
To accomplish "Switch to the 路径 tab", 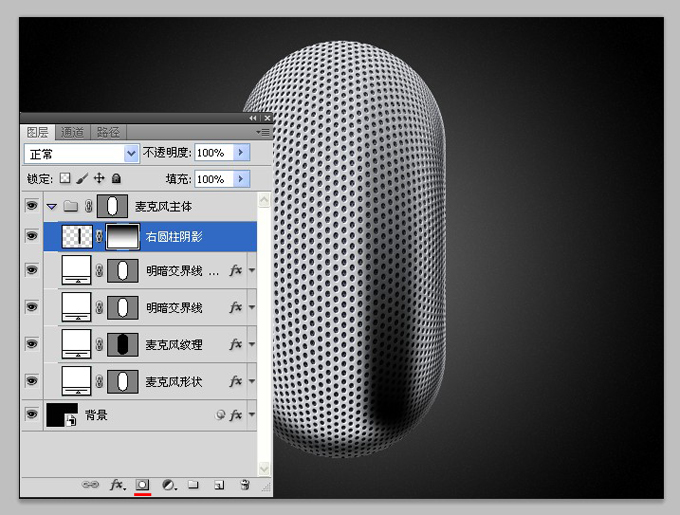I will point(108,132).
